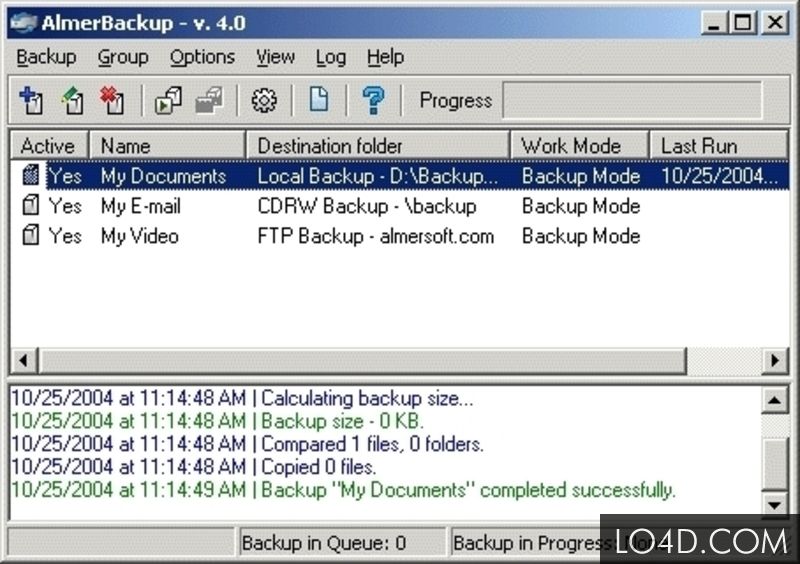Click the 'completed successfully' log line
The width and height of the screenshot is (800, 564).
pyautogui.click(x=343, y=490)
